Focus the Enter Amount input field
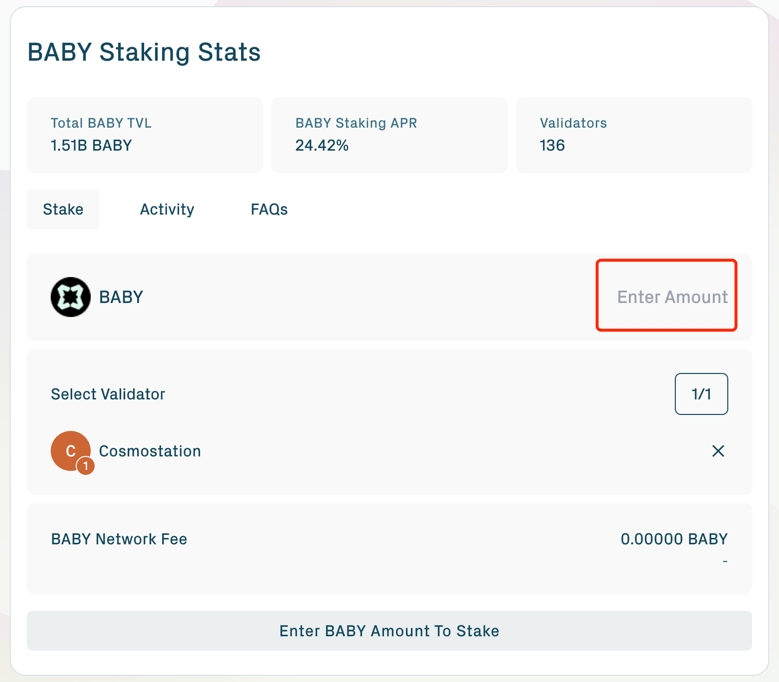The height and width of the screenshot is (682, 779). click(x=667, y=297)
